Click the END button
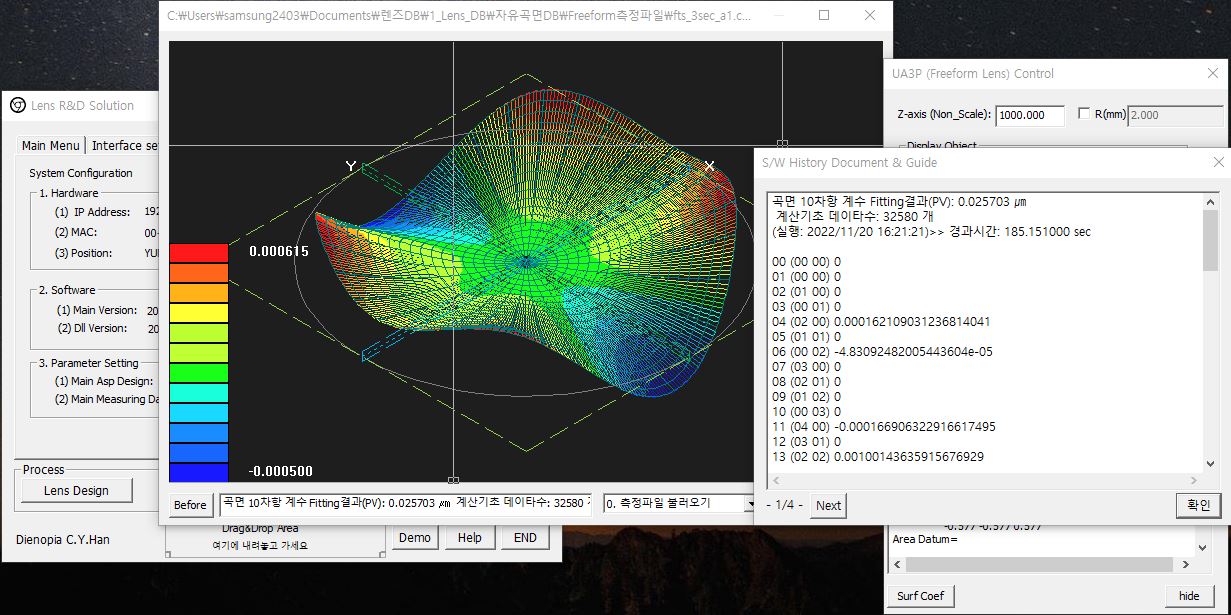The image size is (1231, 615). pyautogui.click(x=525, y=538)
